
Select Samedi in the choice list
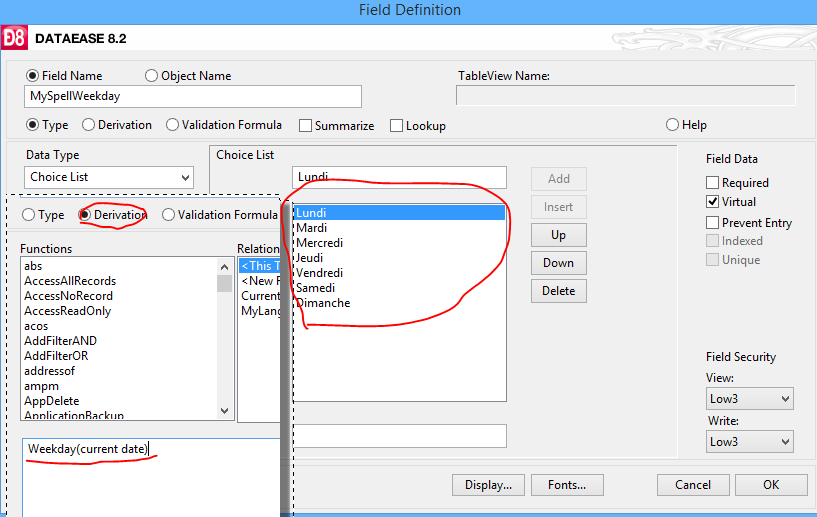click(400, 288)
